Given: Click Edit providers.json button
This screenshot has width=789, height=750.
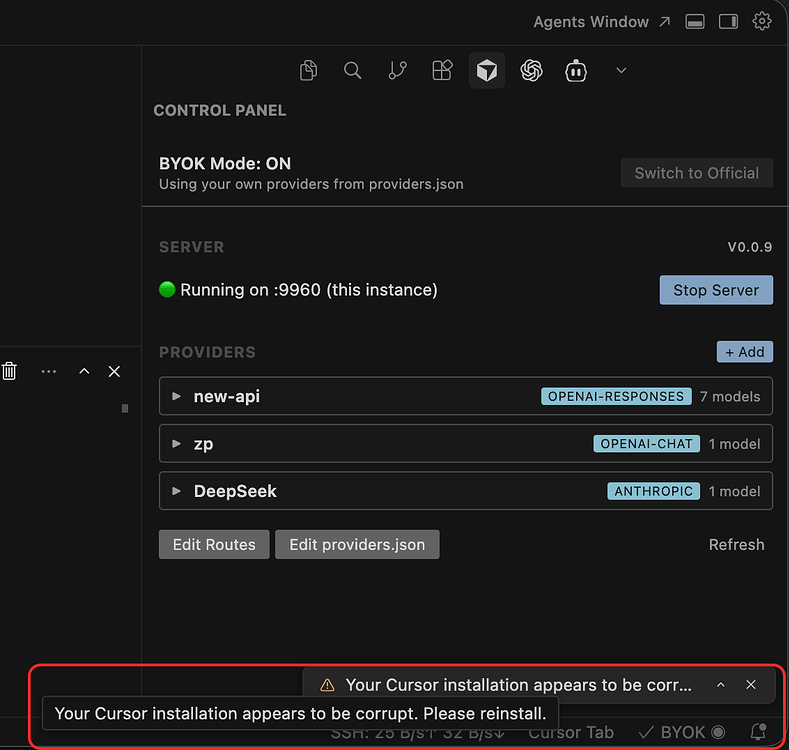Looking at the screenshot, I should click(x=357, y=544).
